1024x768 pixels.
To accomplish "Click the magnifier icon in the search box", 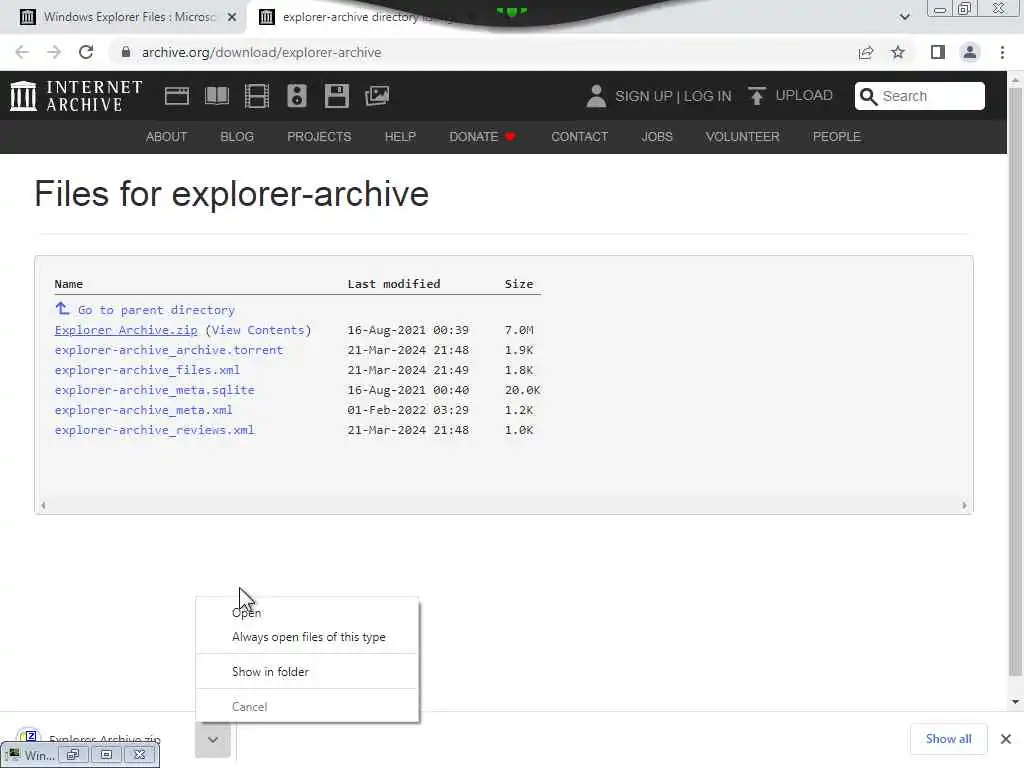I will coord(869,97).
